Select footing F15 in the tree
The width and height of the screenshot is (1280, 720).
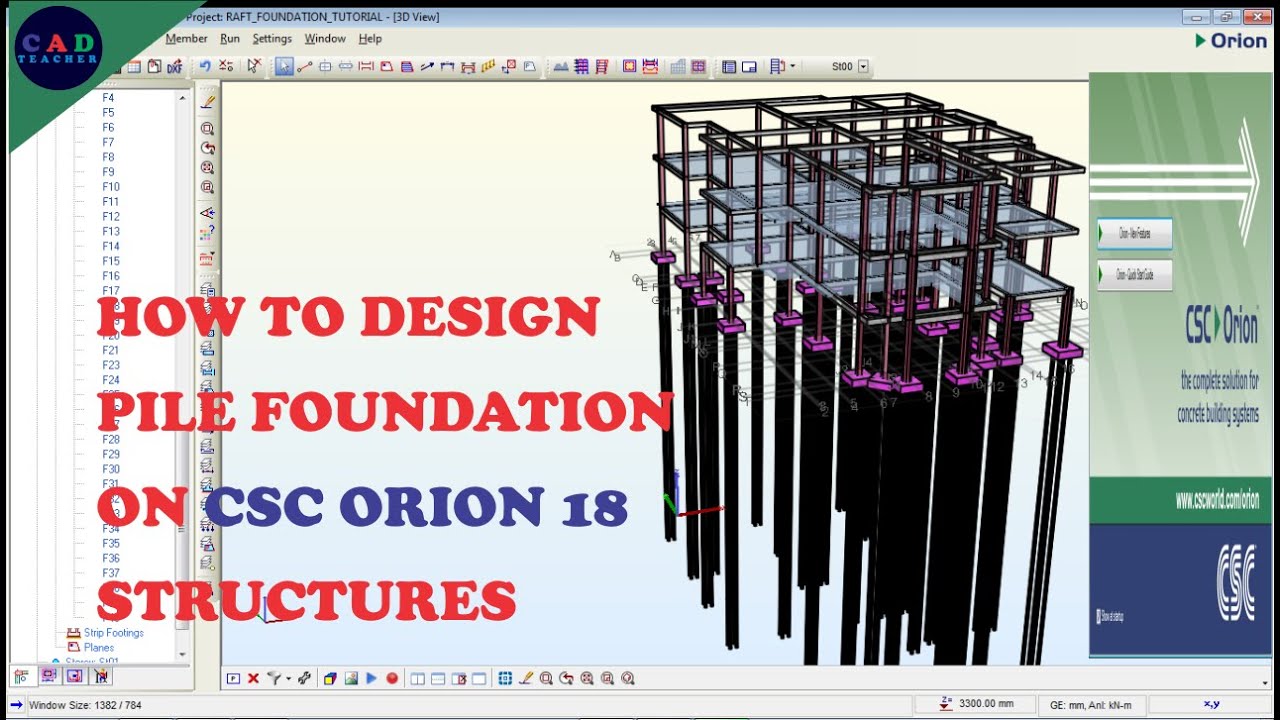coord(110,261)
